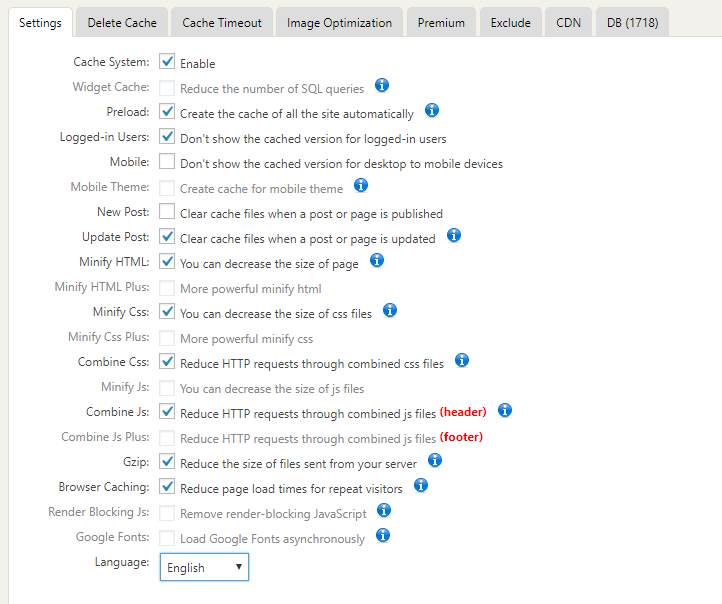Click the info icon for Mobile Theme
This screenshot has width=722, height=604.
(361, 186)
